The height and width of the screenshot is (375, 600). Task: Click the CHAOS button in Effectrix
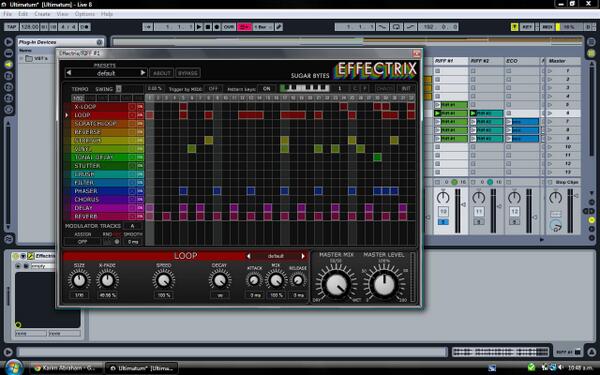tap(384, 88)
